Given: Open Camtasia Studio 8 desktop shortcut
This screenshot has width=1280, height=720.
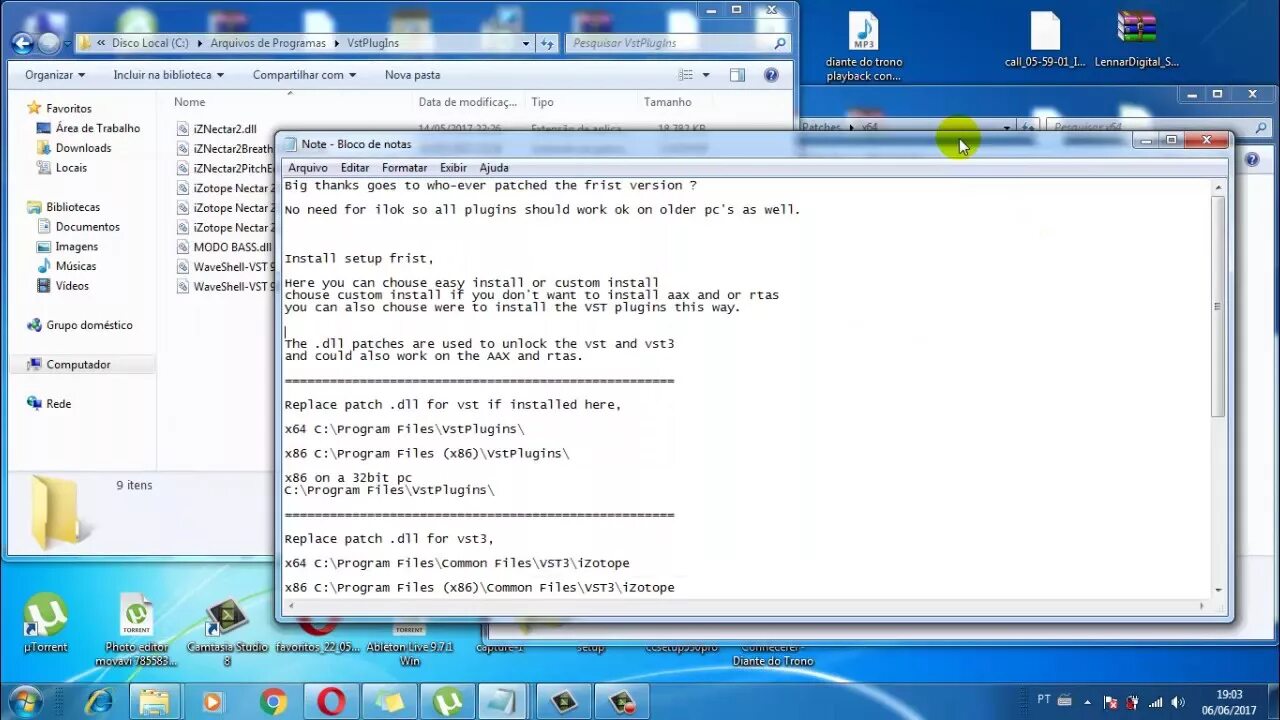Looking at the screenshot, I should [228, 633].
